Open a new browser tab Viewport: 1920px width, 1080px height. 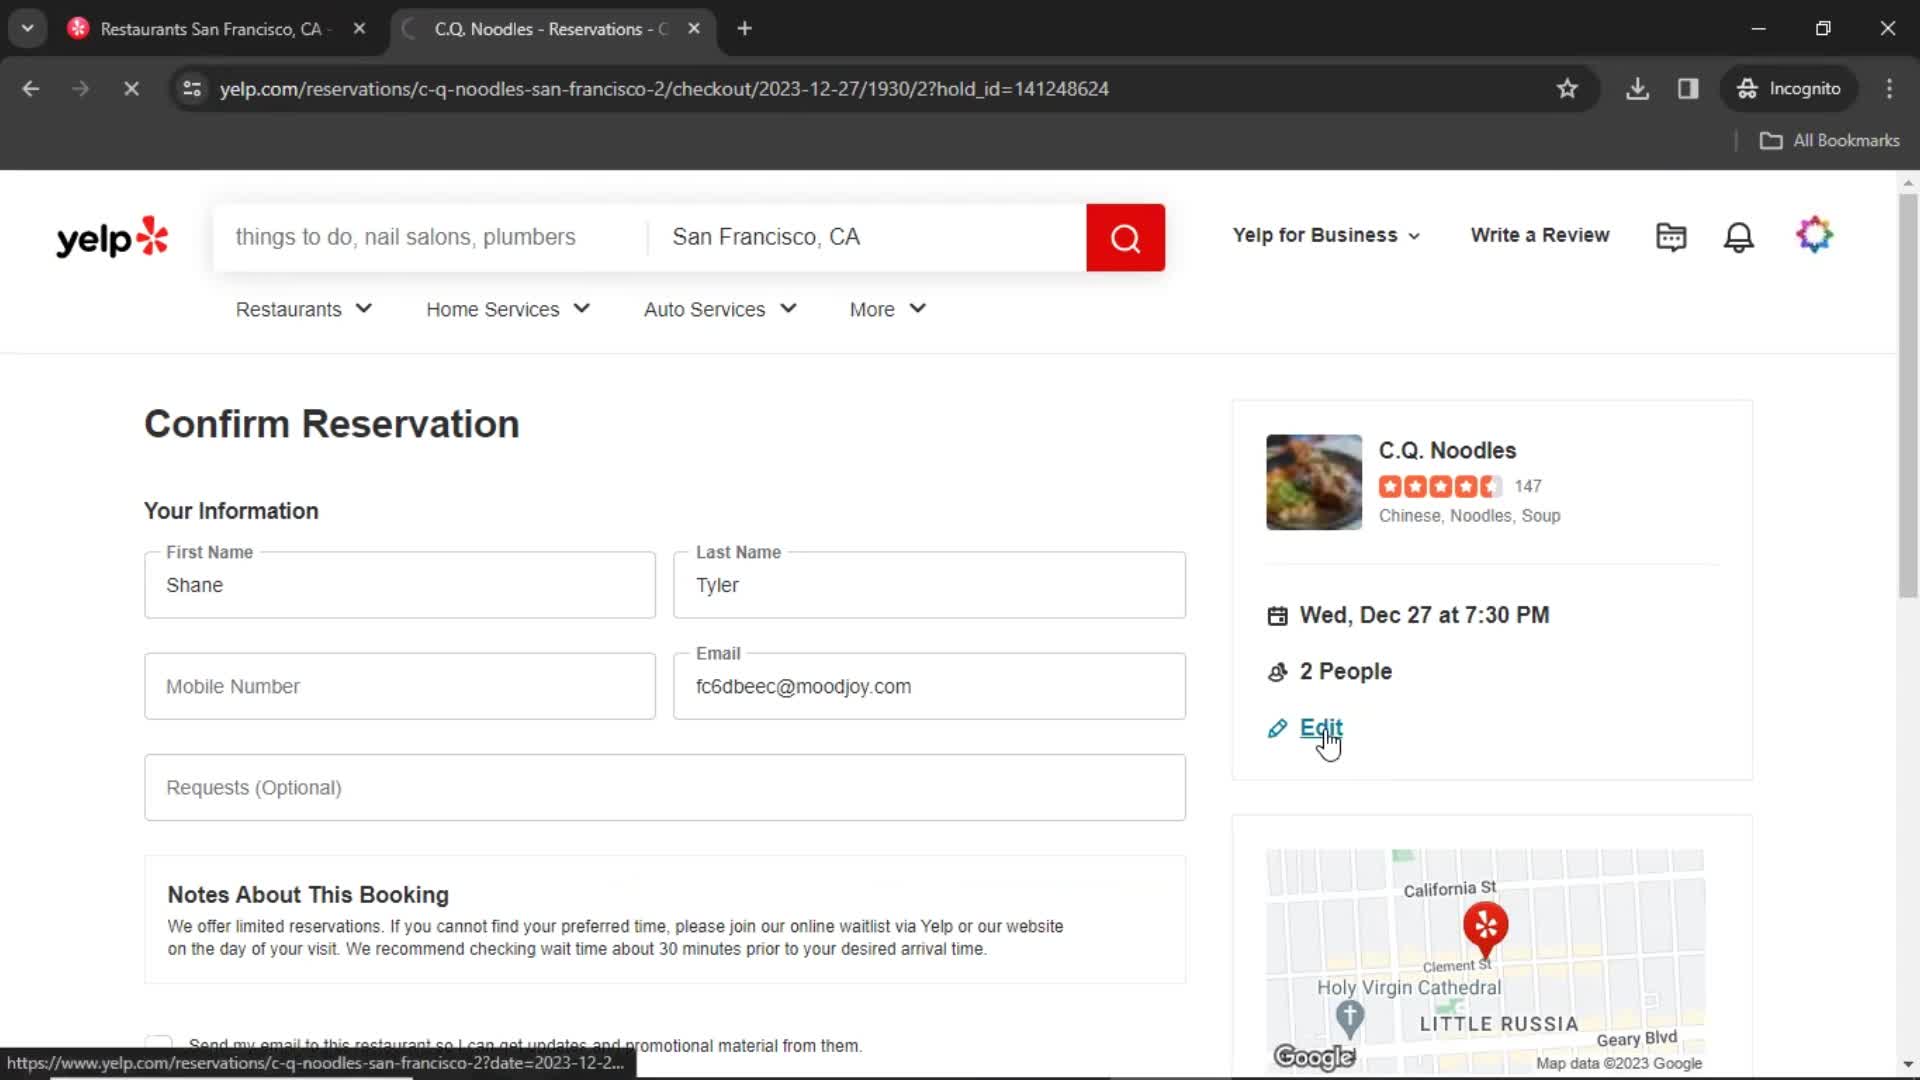pos(744,29)
